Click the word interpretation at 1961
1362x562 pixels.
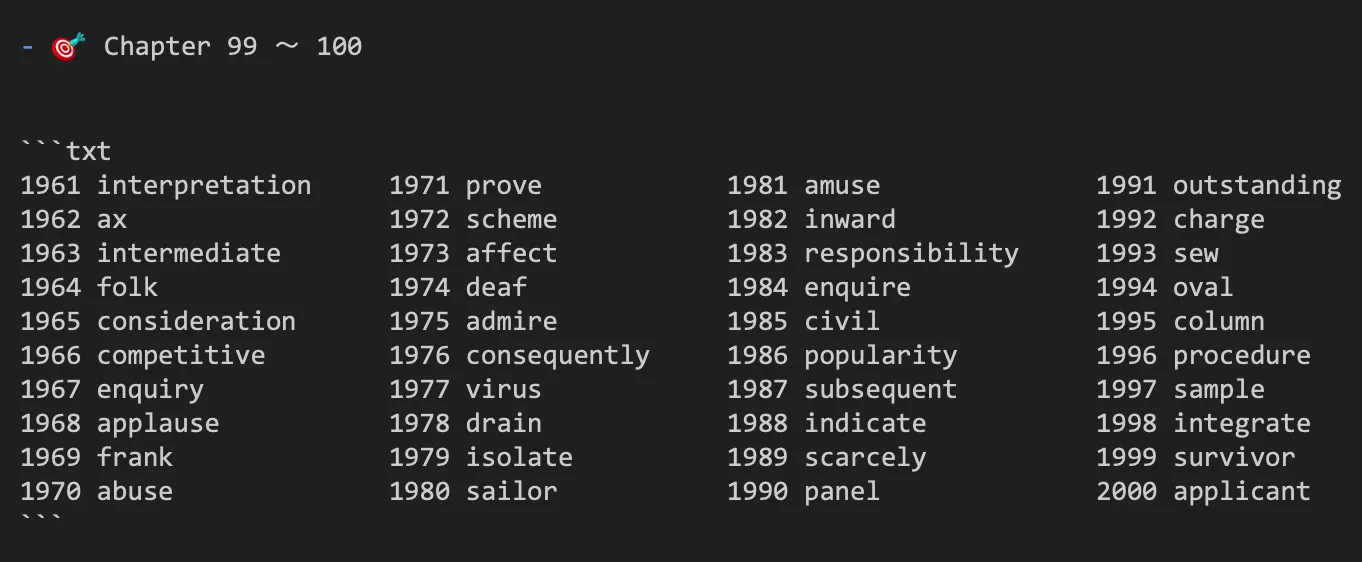pos(204,186)
